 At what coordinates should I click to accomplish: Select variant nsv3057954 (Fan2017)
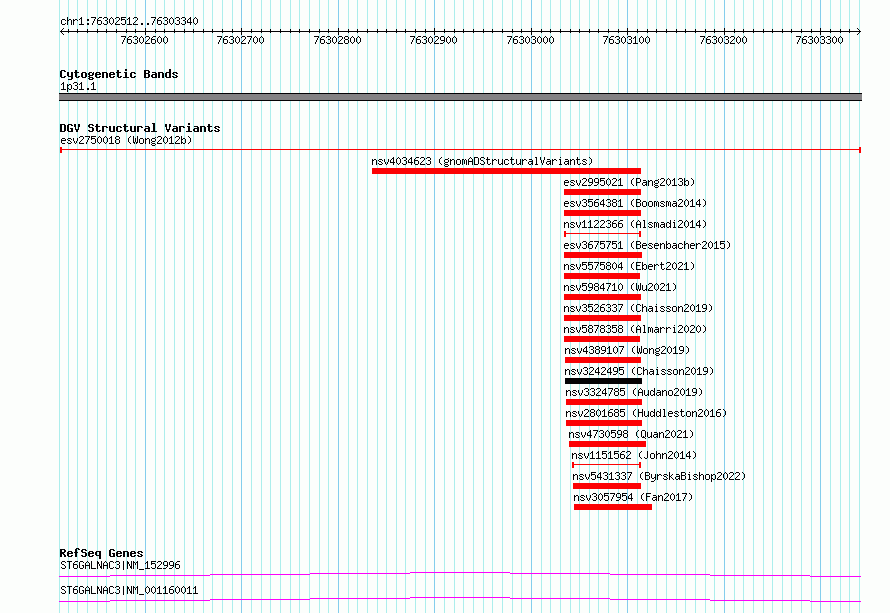click(633, 497)
